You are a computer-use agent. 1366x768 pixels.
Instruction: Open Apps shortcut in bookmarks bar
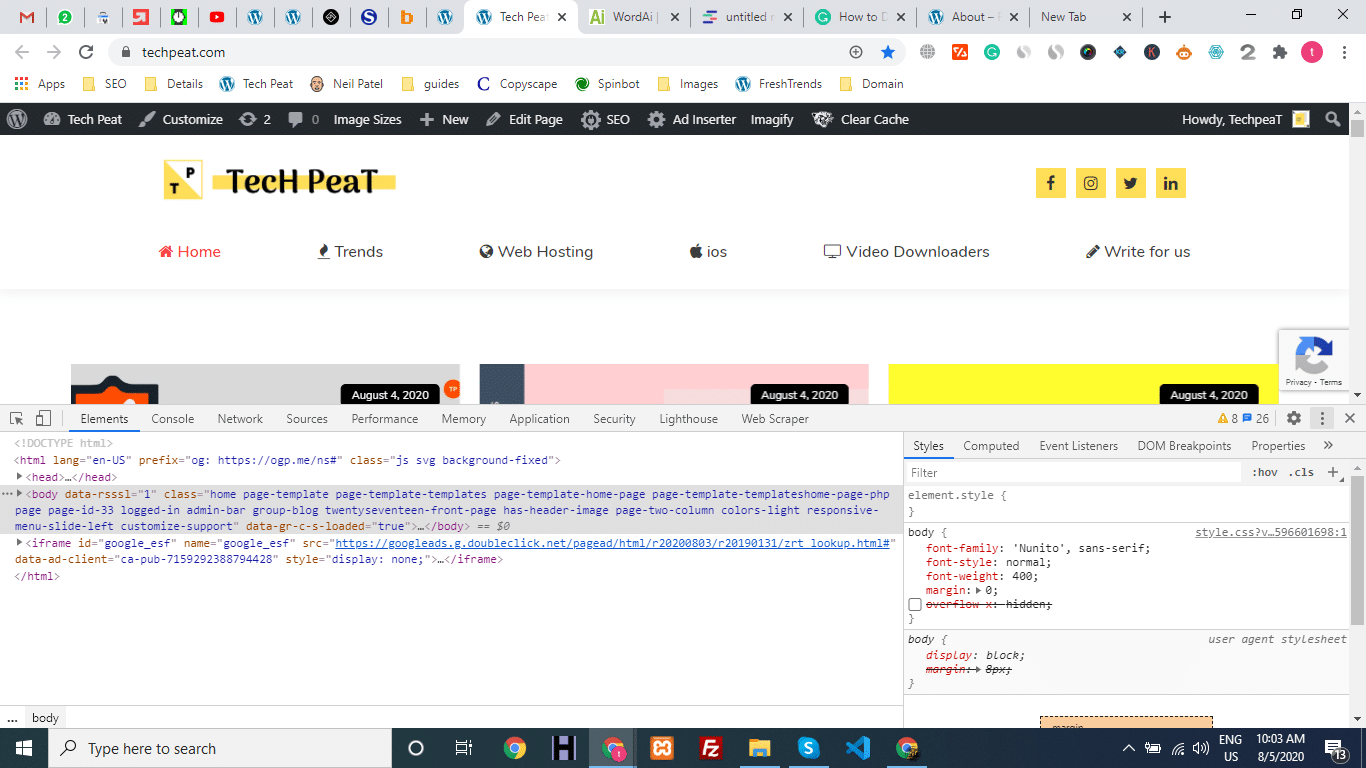point(40,84)
